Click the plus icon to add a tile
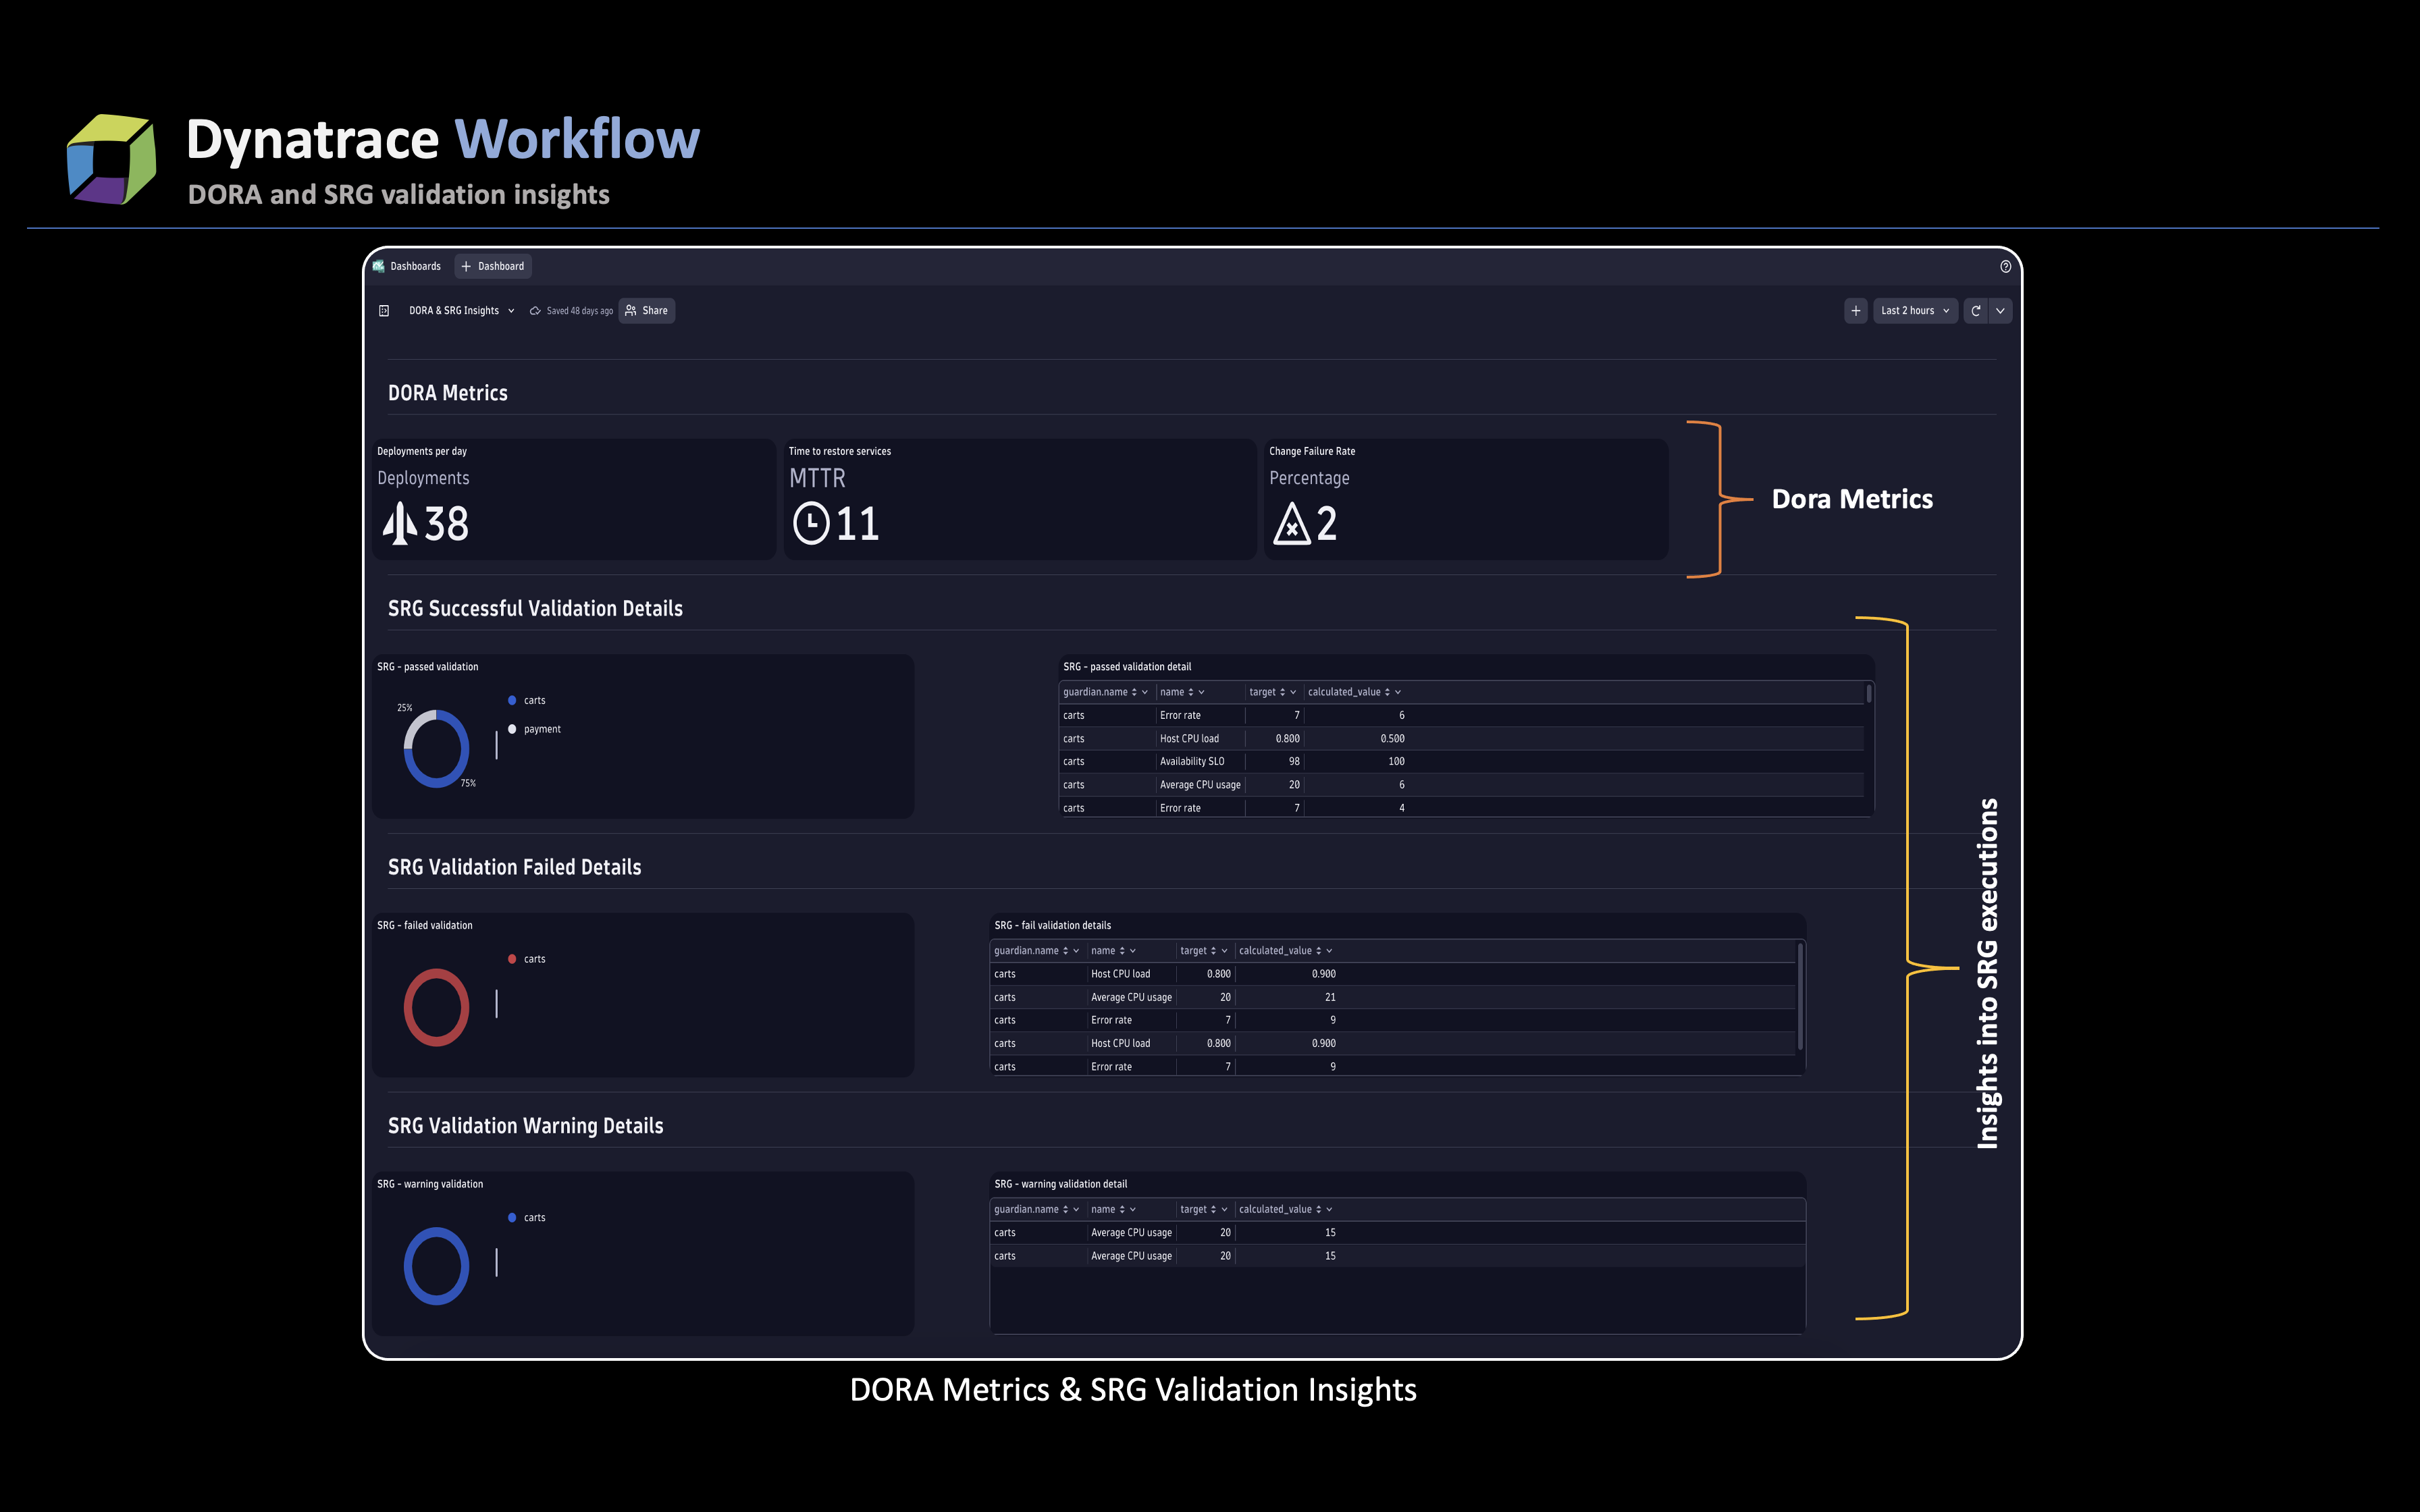 pyautogui.click(x=1856, y=311)
